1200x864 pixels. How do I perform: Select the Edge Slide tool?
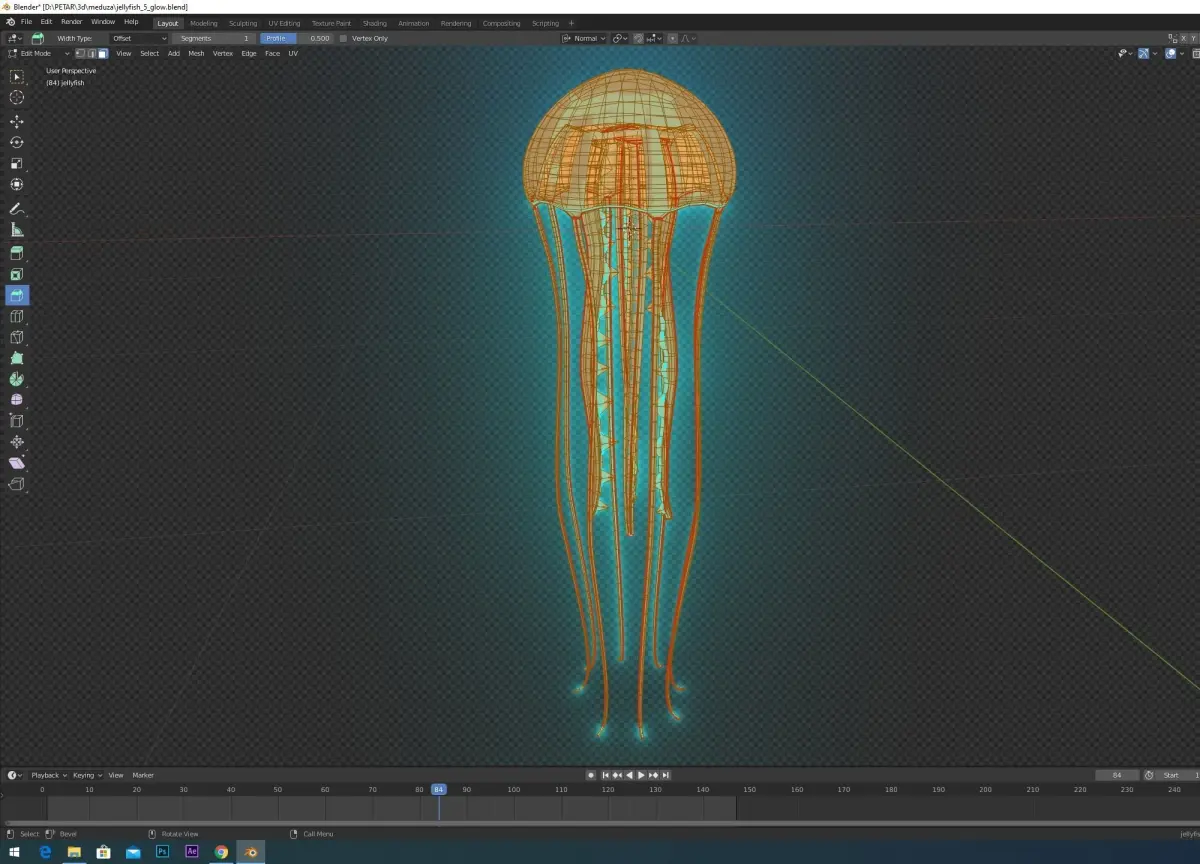pyautogui.click(x=17, y=421)
